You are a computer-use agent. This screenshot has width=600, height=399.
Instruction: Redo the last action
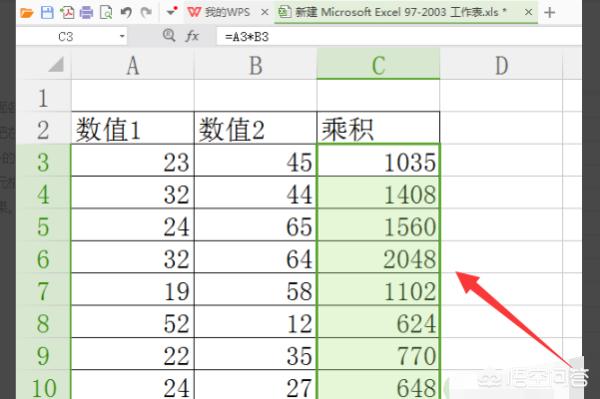(x=146, y=13)
